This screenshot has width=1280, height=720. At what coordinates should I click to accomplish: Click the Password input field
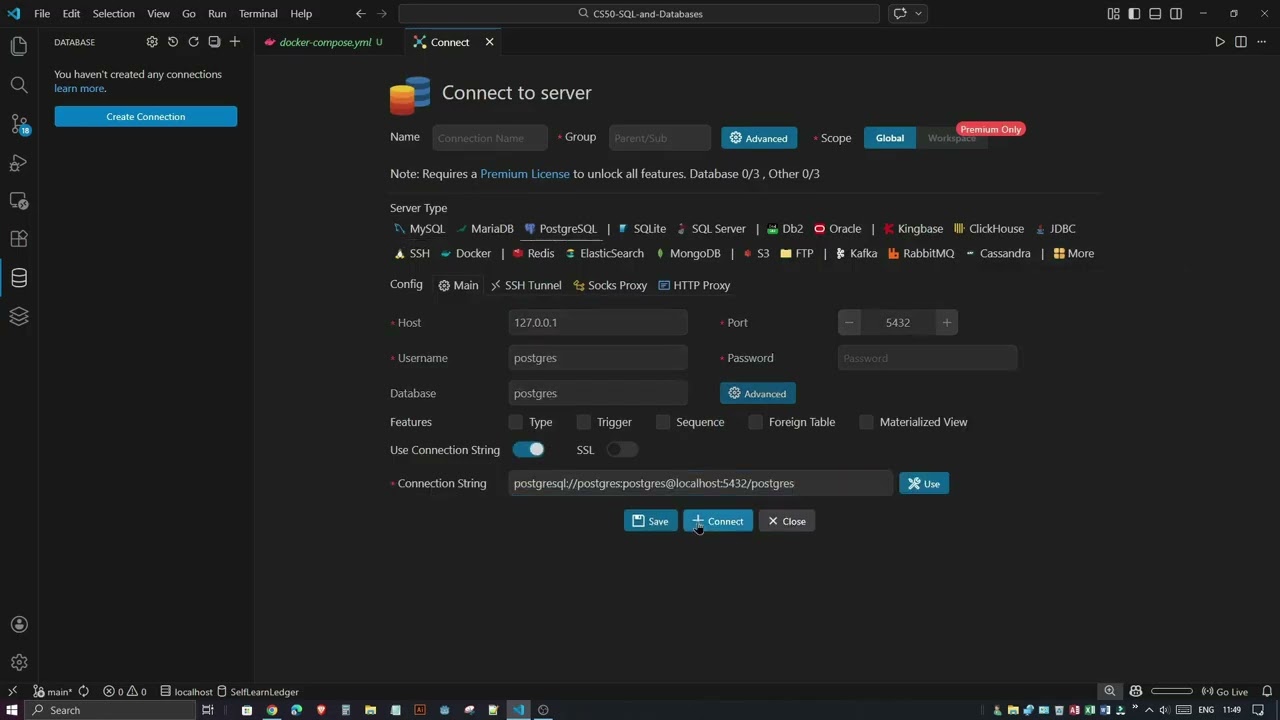(x=927, y=358)
